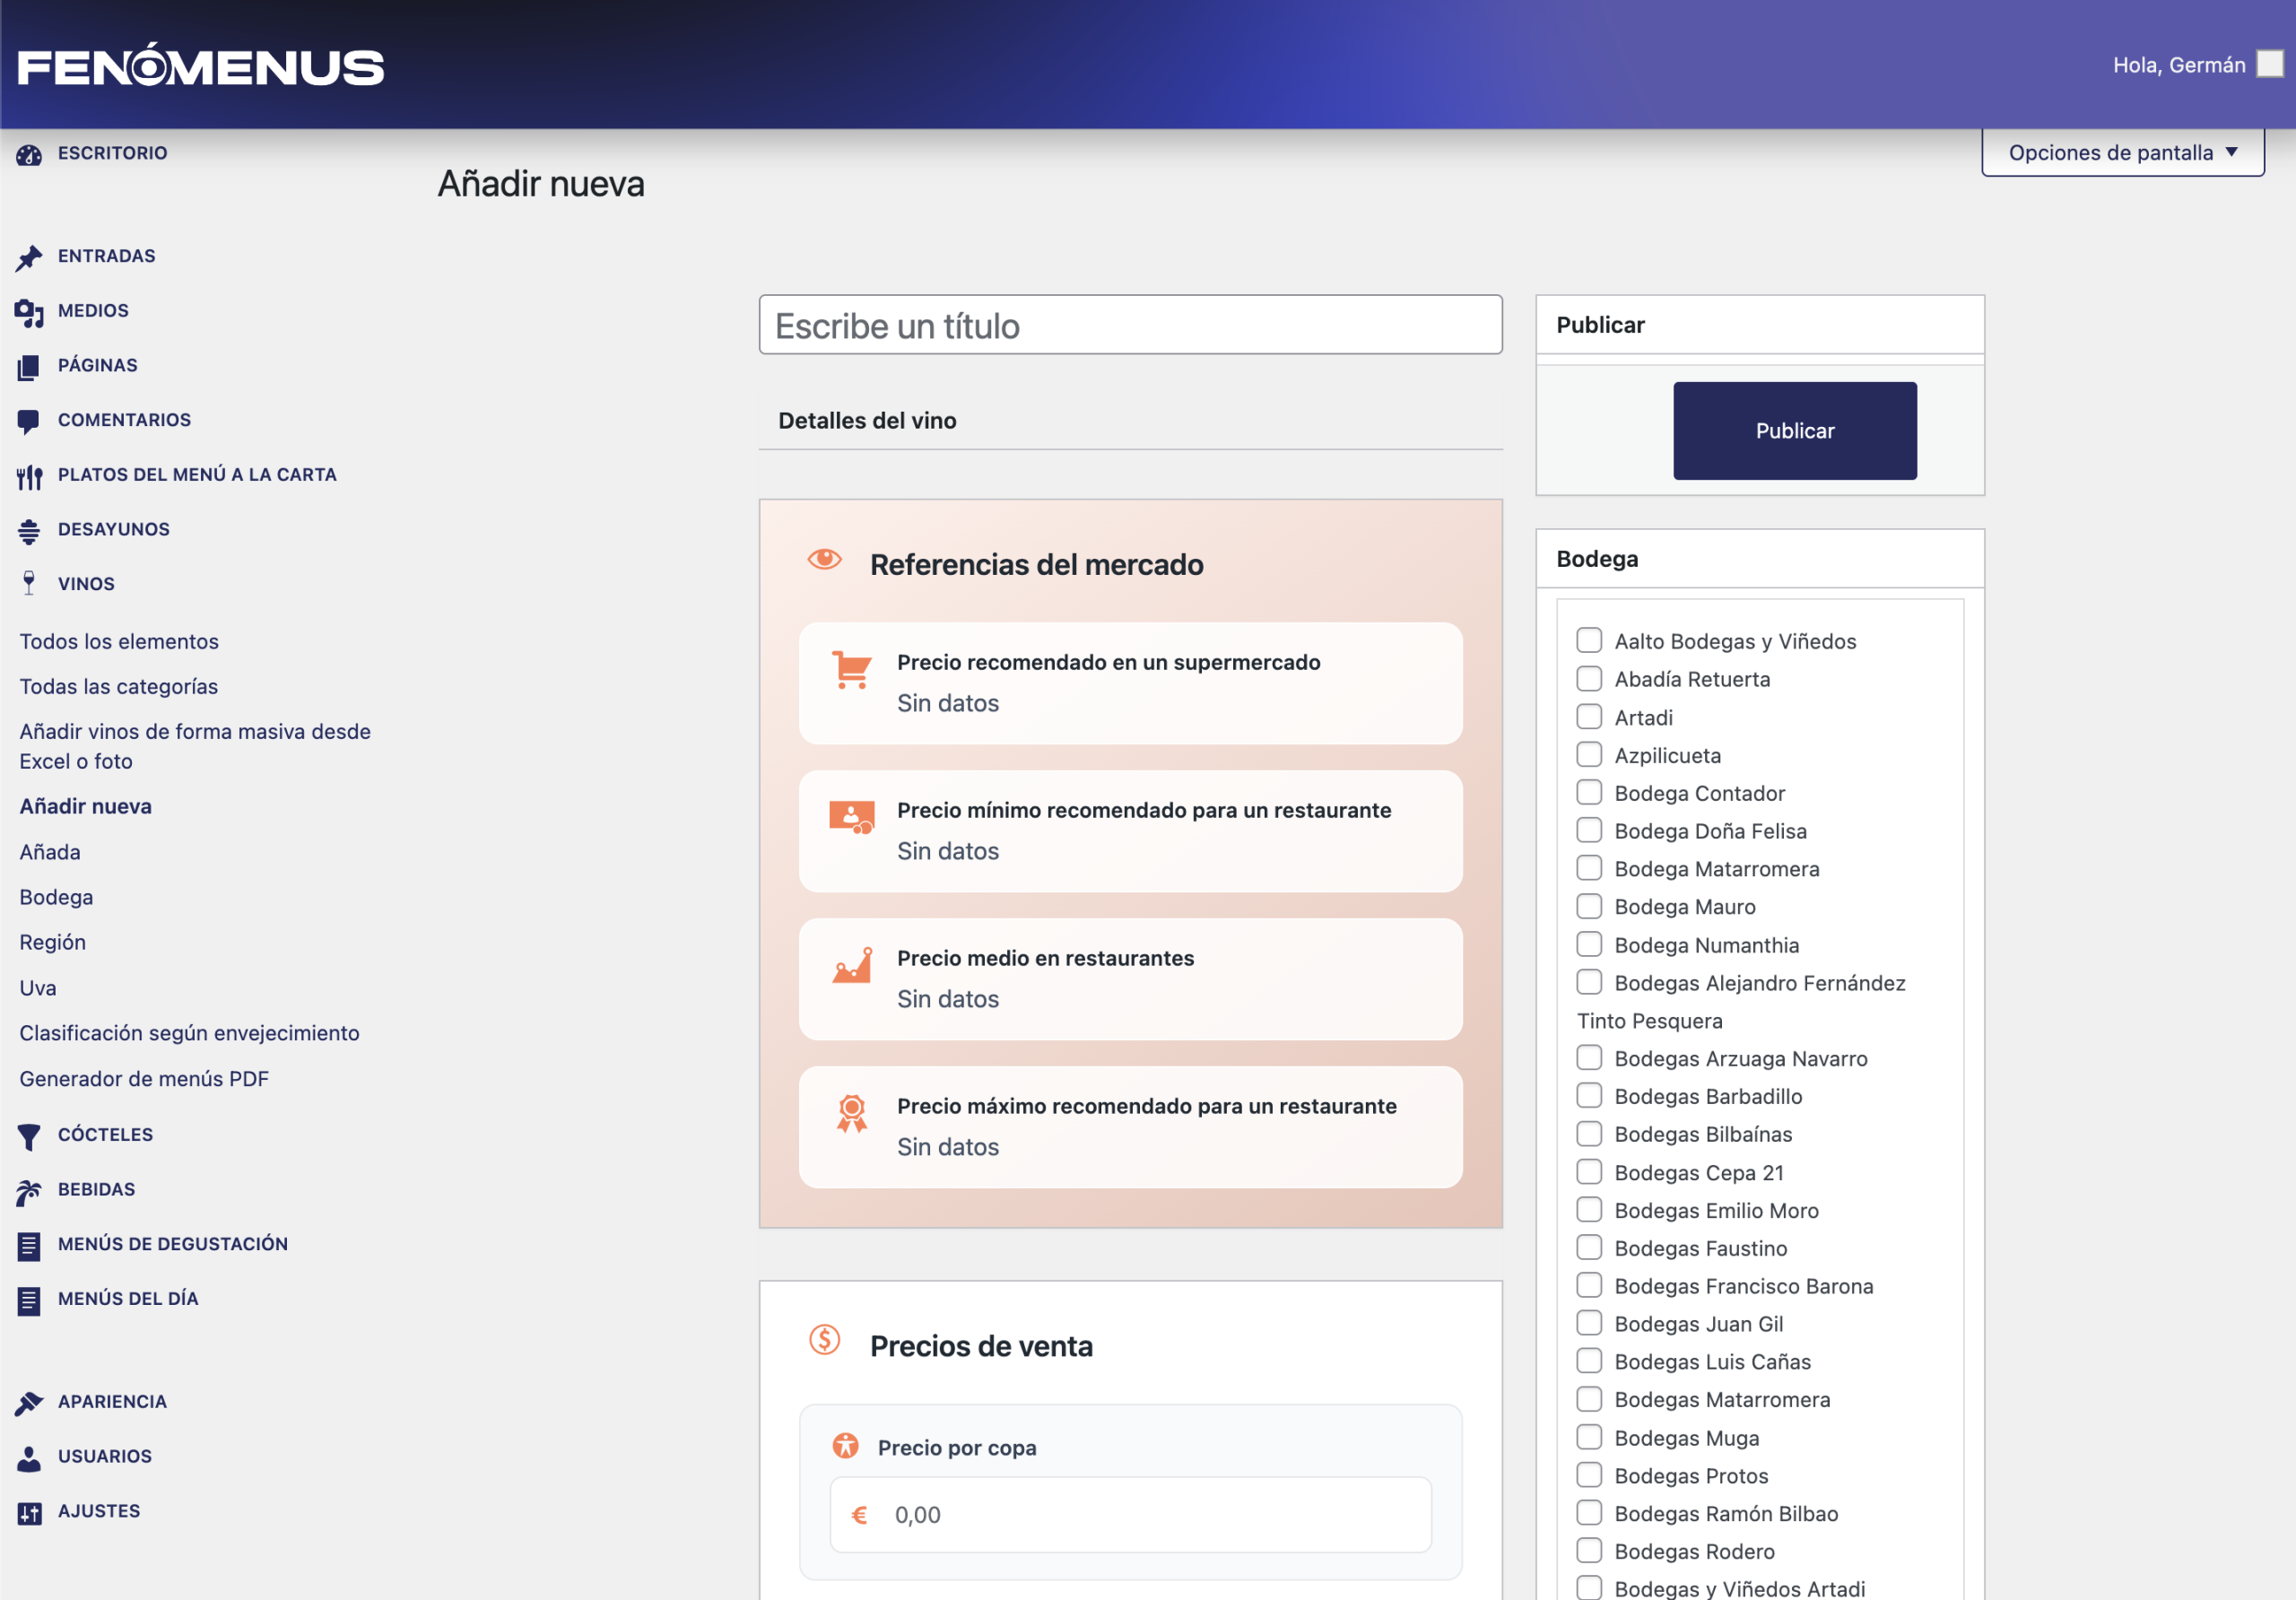Enable the Bodegas Emilio Moro checkbox

point(1588,1210)
